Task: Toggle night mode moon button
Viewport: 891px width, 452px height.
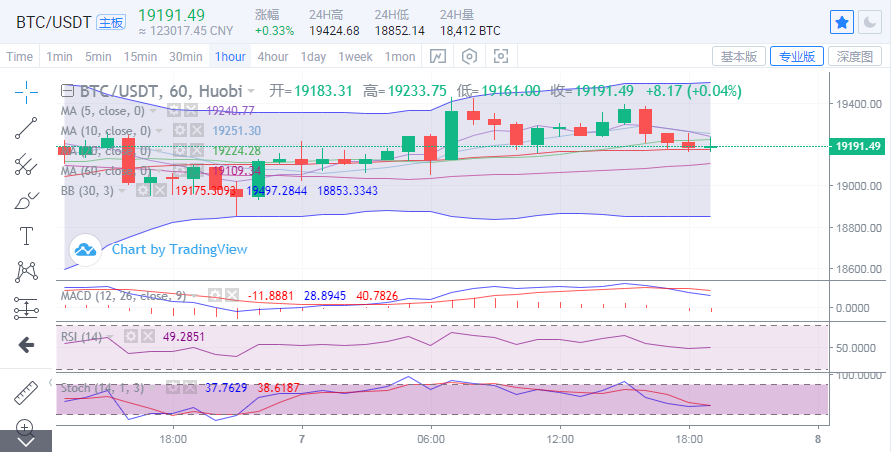Action: (x=869, y=23)
